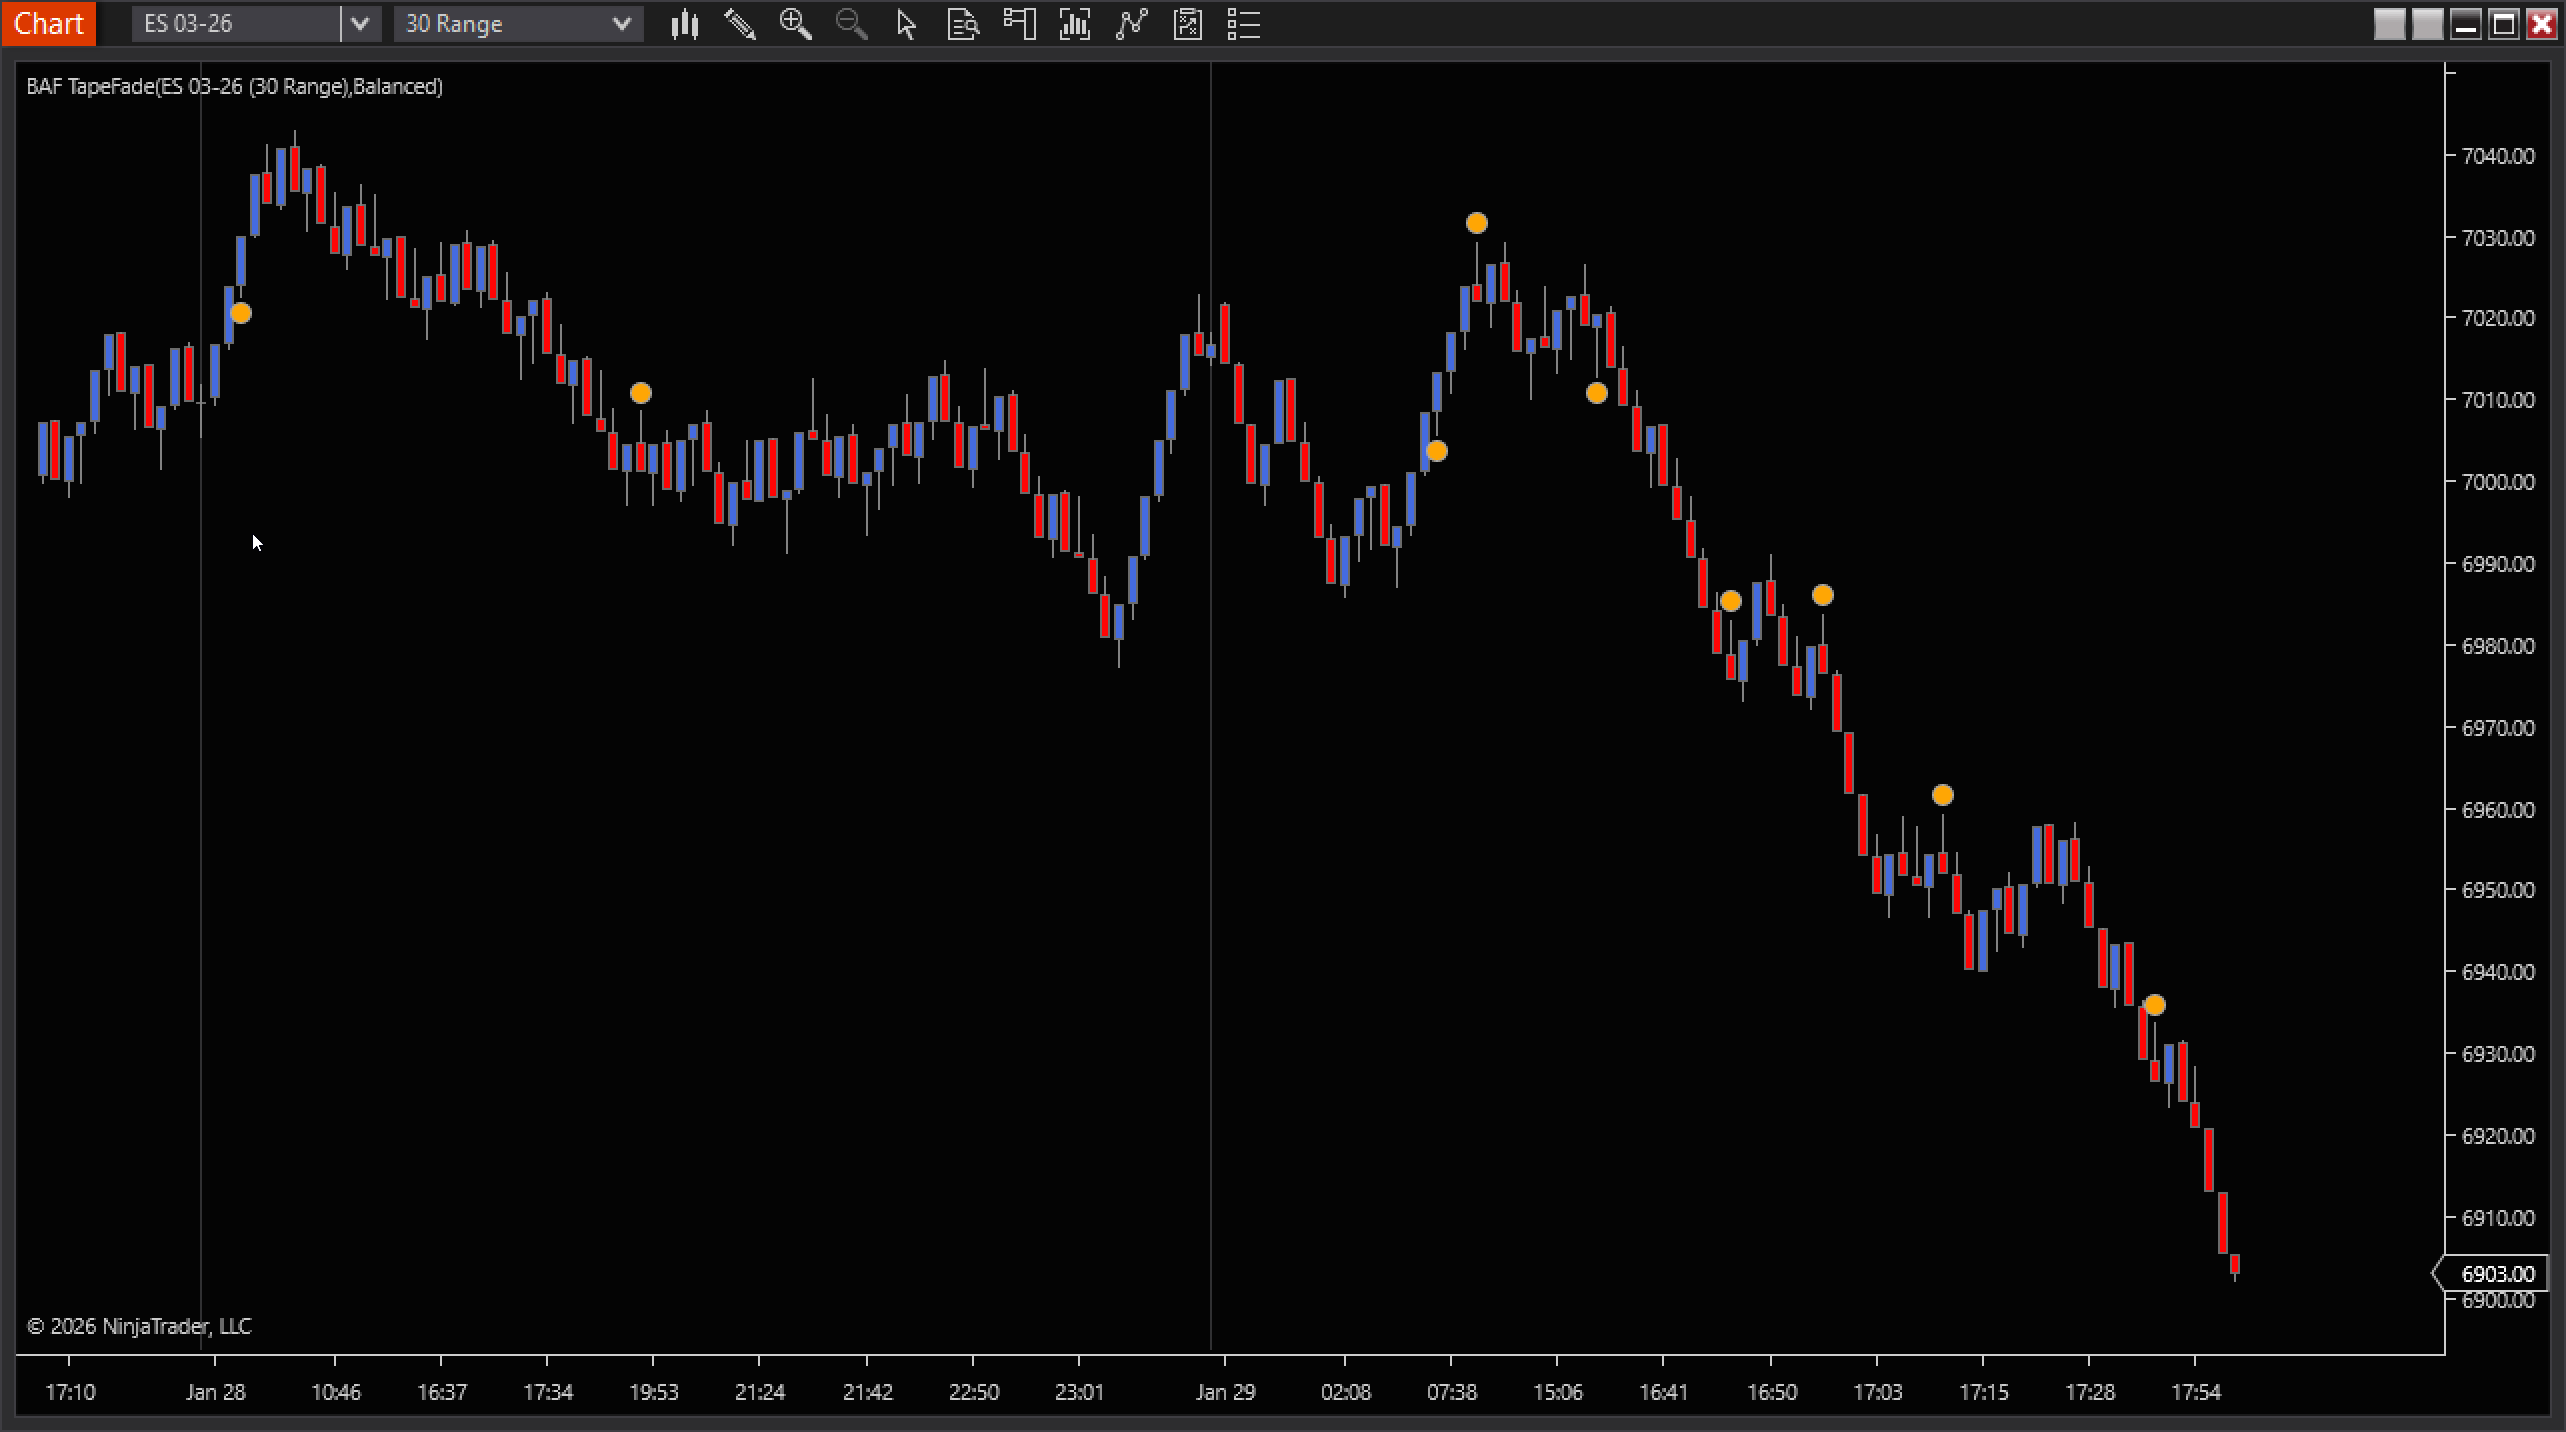
Task: Click the 10:46 time axis label
Action: pos(335,1392)
